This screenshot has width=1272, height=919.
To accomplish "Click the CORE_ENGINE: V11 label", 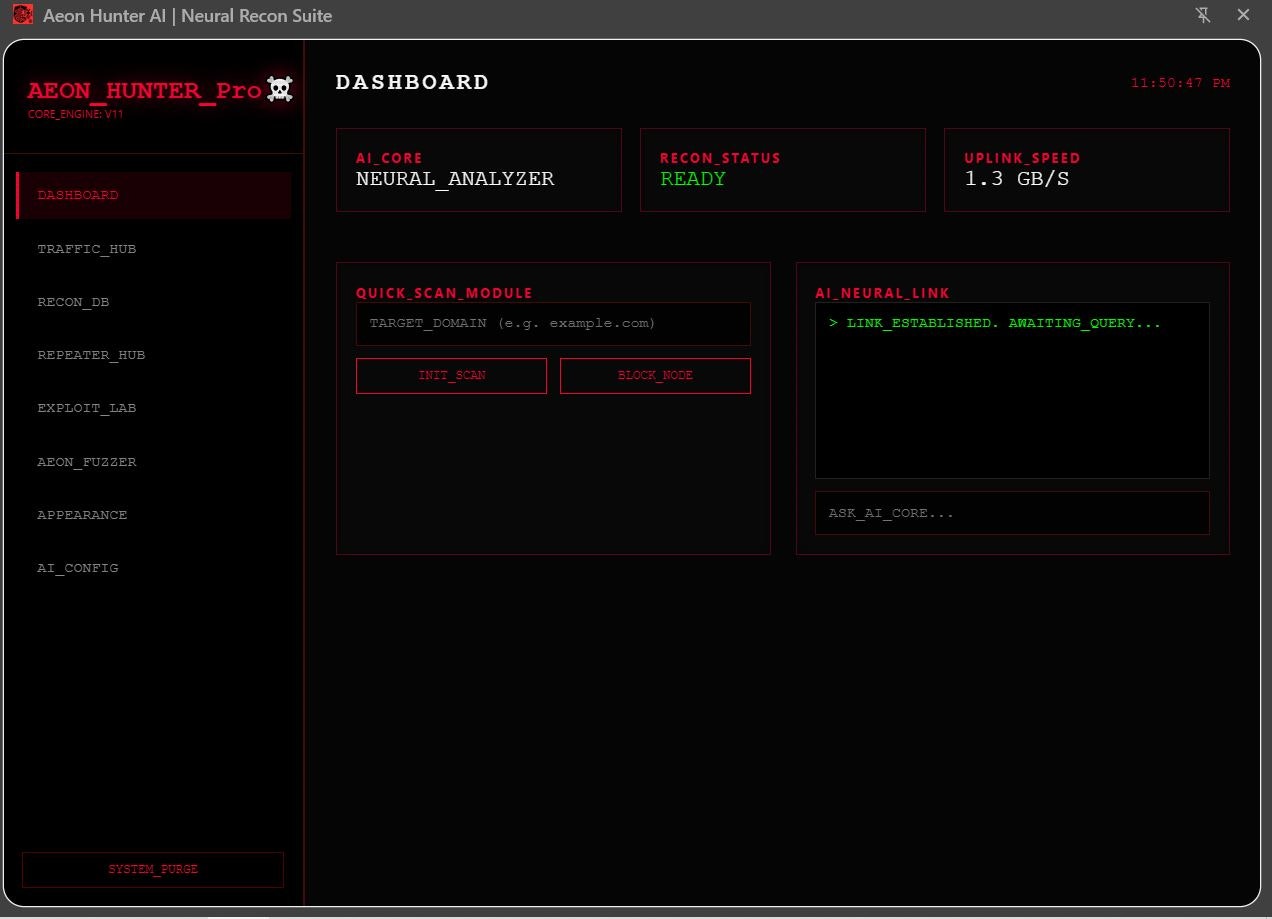I will [76, 114].
